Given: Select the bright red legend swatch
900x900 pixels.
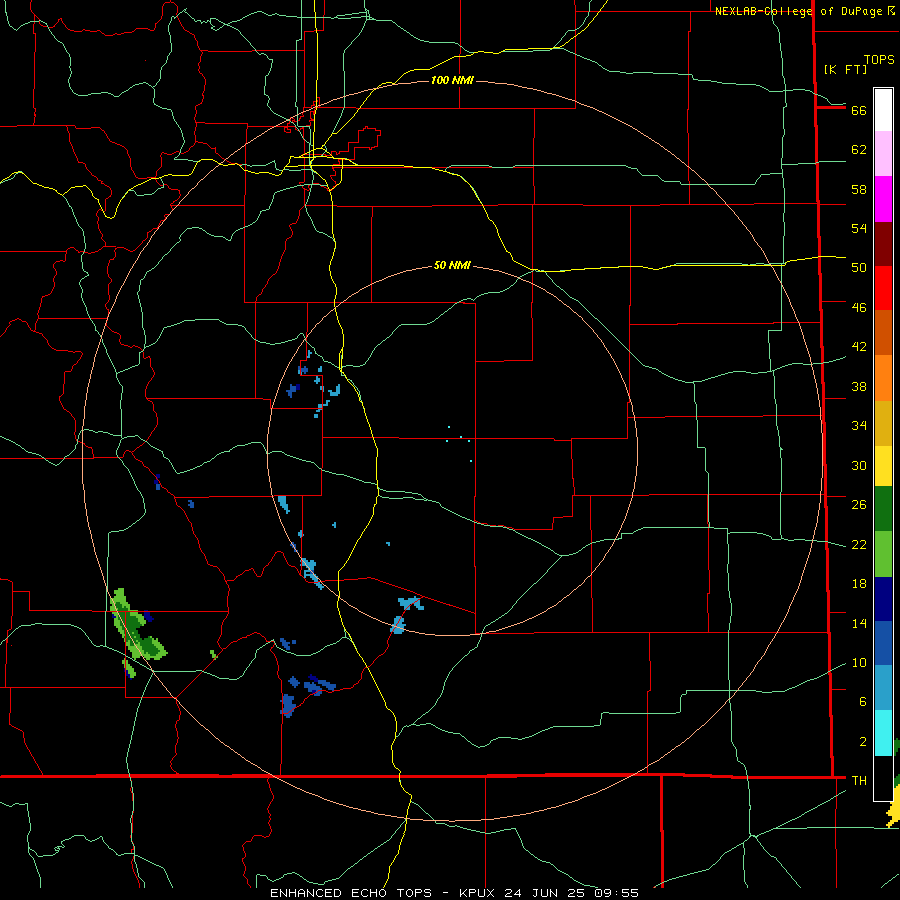Looking at the screenshot, I should [x=883, y=288].
